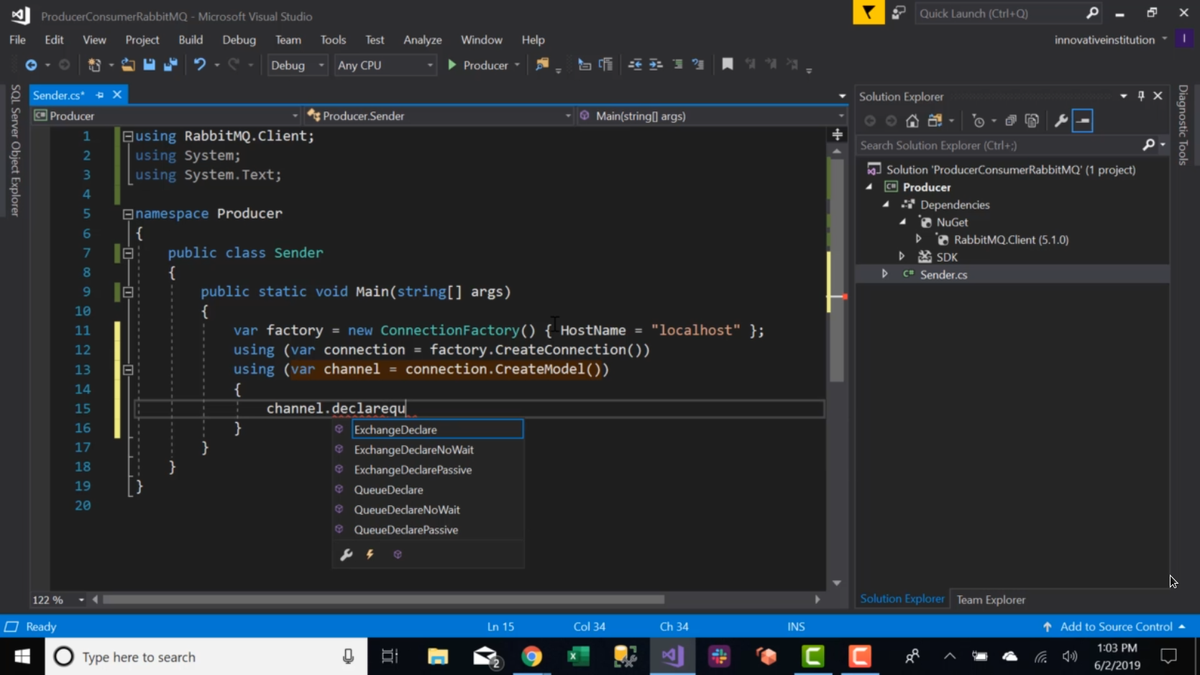Select QueueDeclare from the IntelliSense list

(388, 490)
